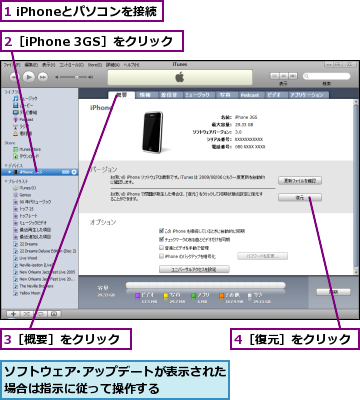
Task: Click the Play button in iTunes
Action: point(29,77)
